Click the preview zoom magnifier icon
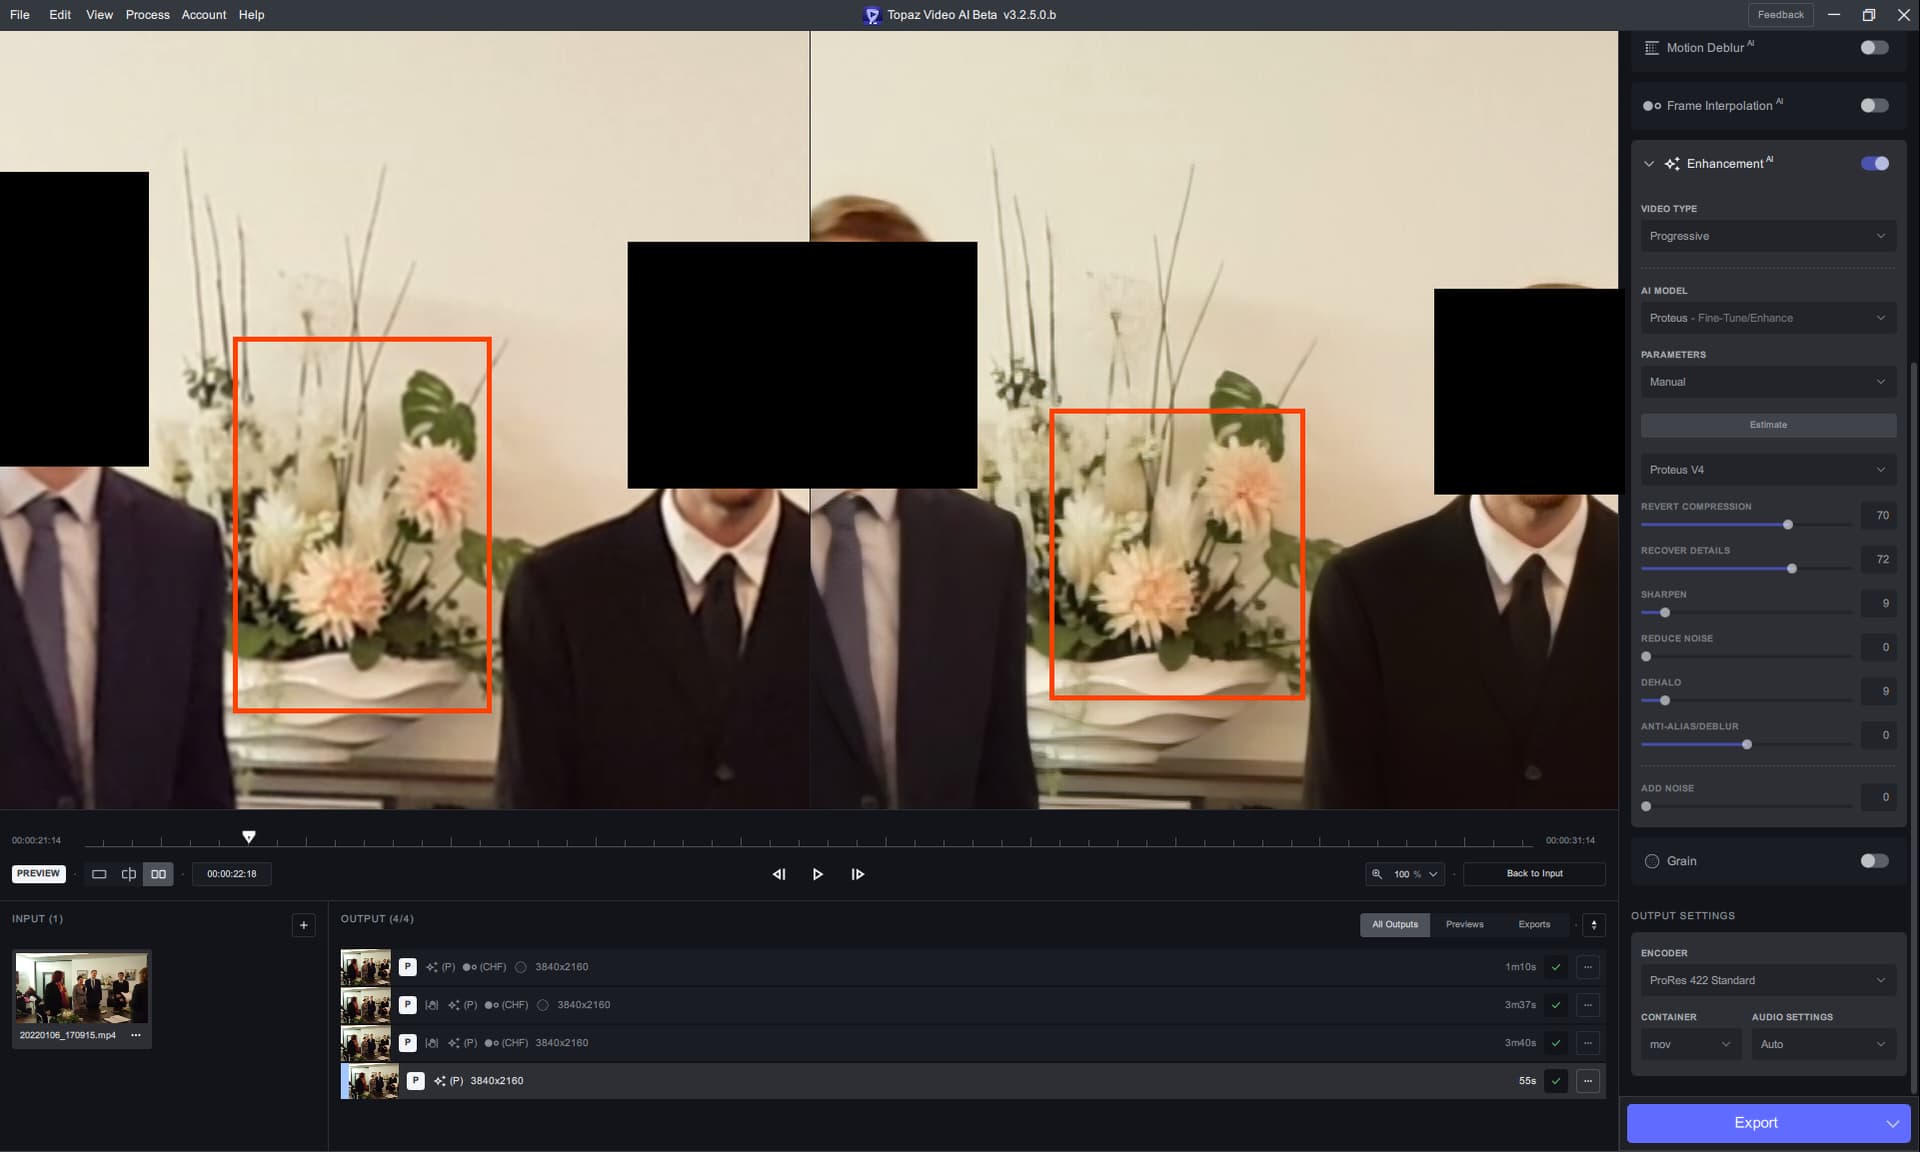1920x1152 pixels. (1377, 874)
